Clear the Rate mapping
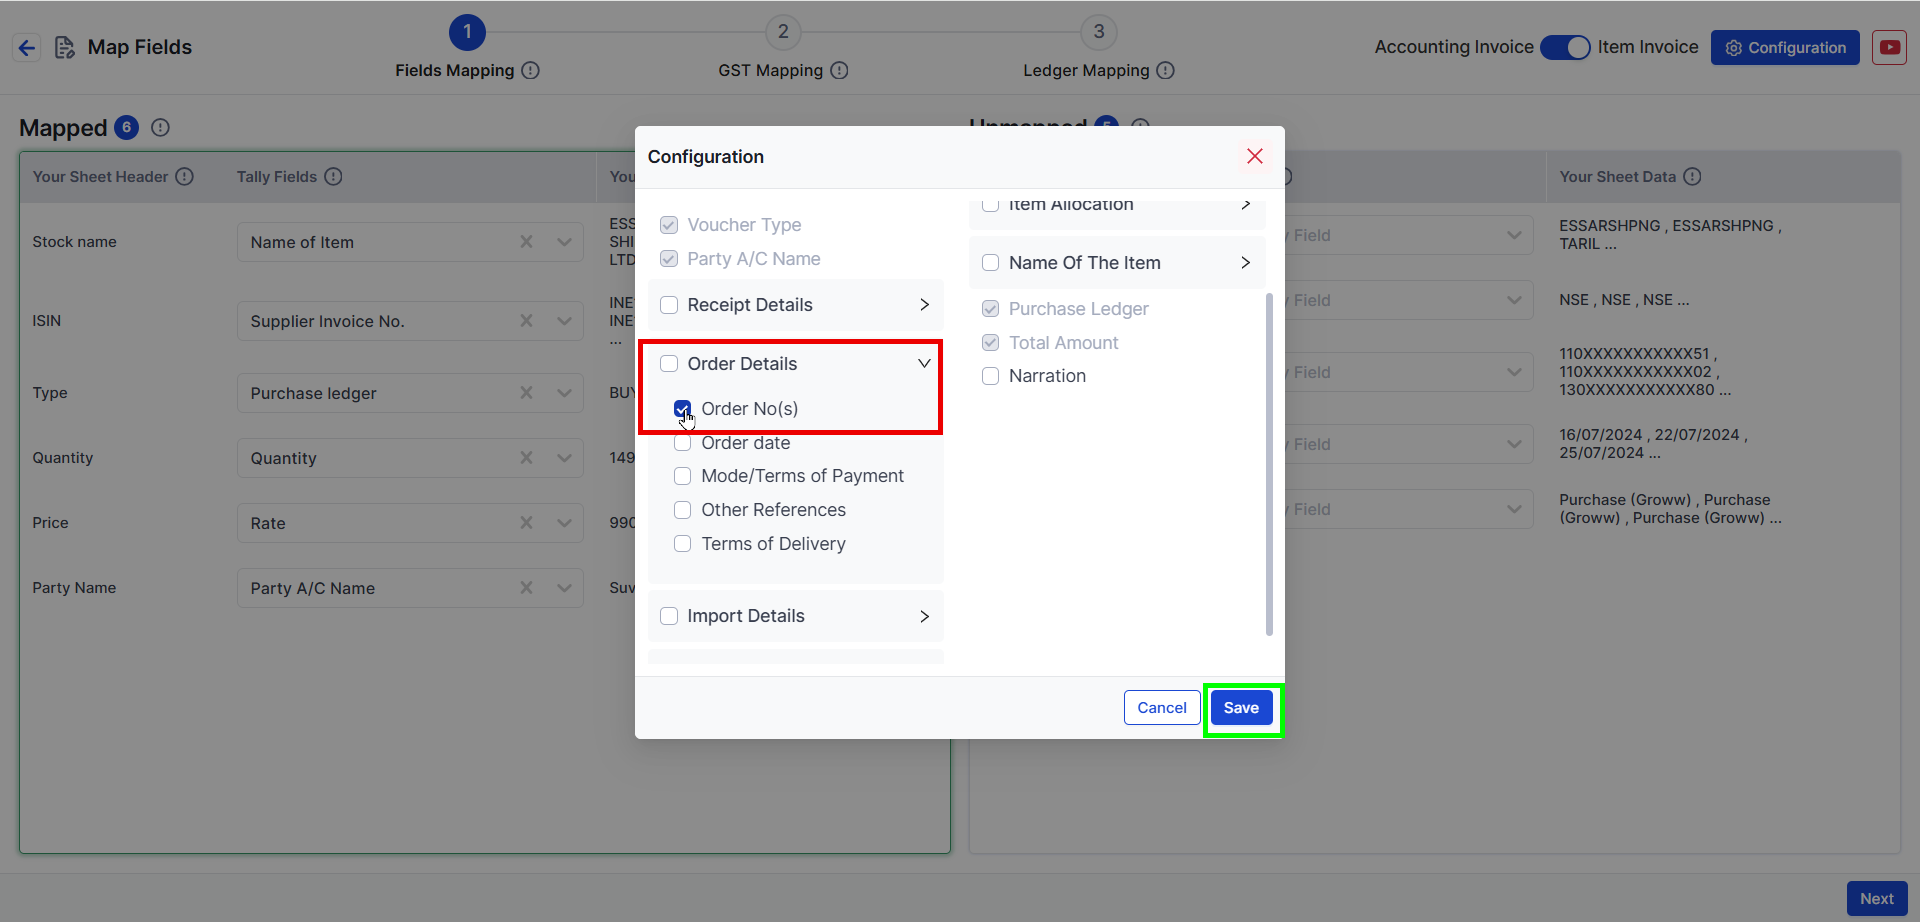The width and height of the screenshot is (1920, 922). coord(526,523)
